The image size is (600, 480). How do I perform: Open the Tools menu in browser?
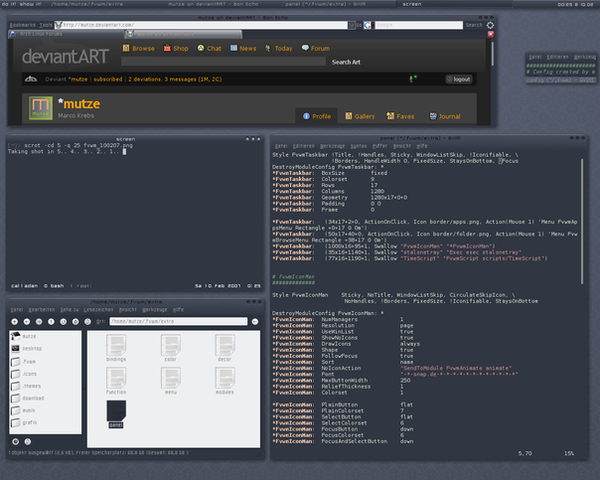46,25
